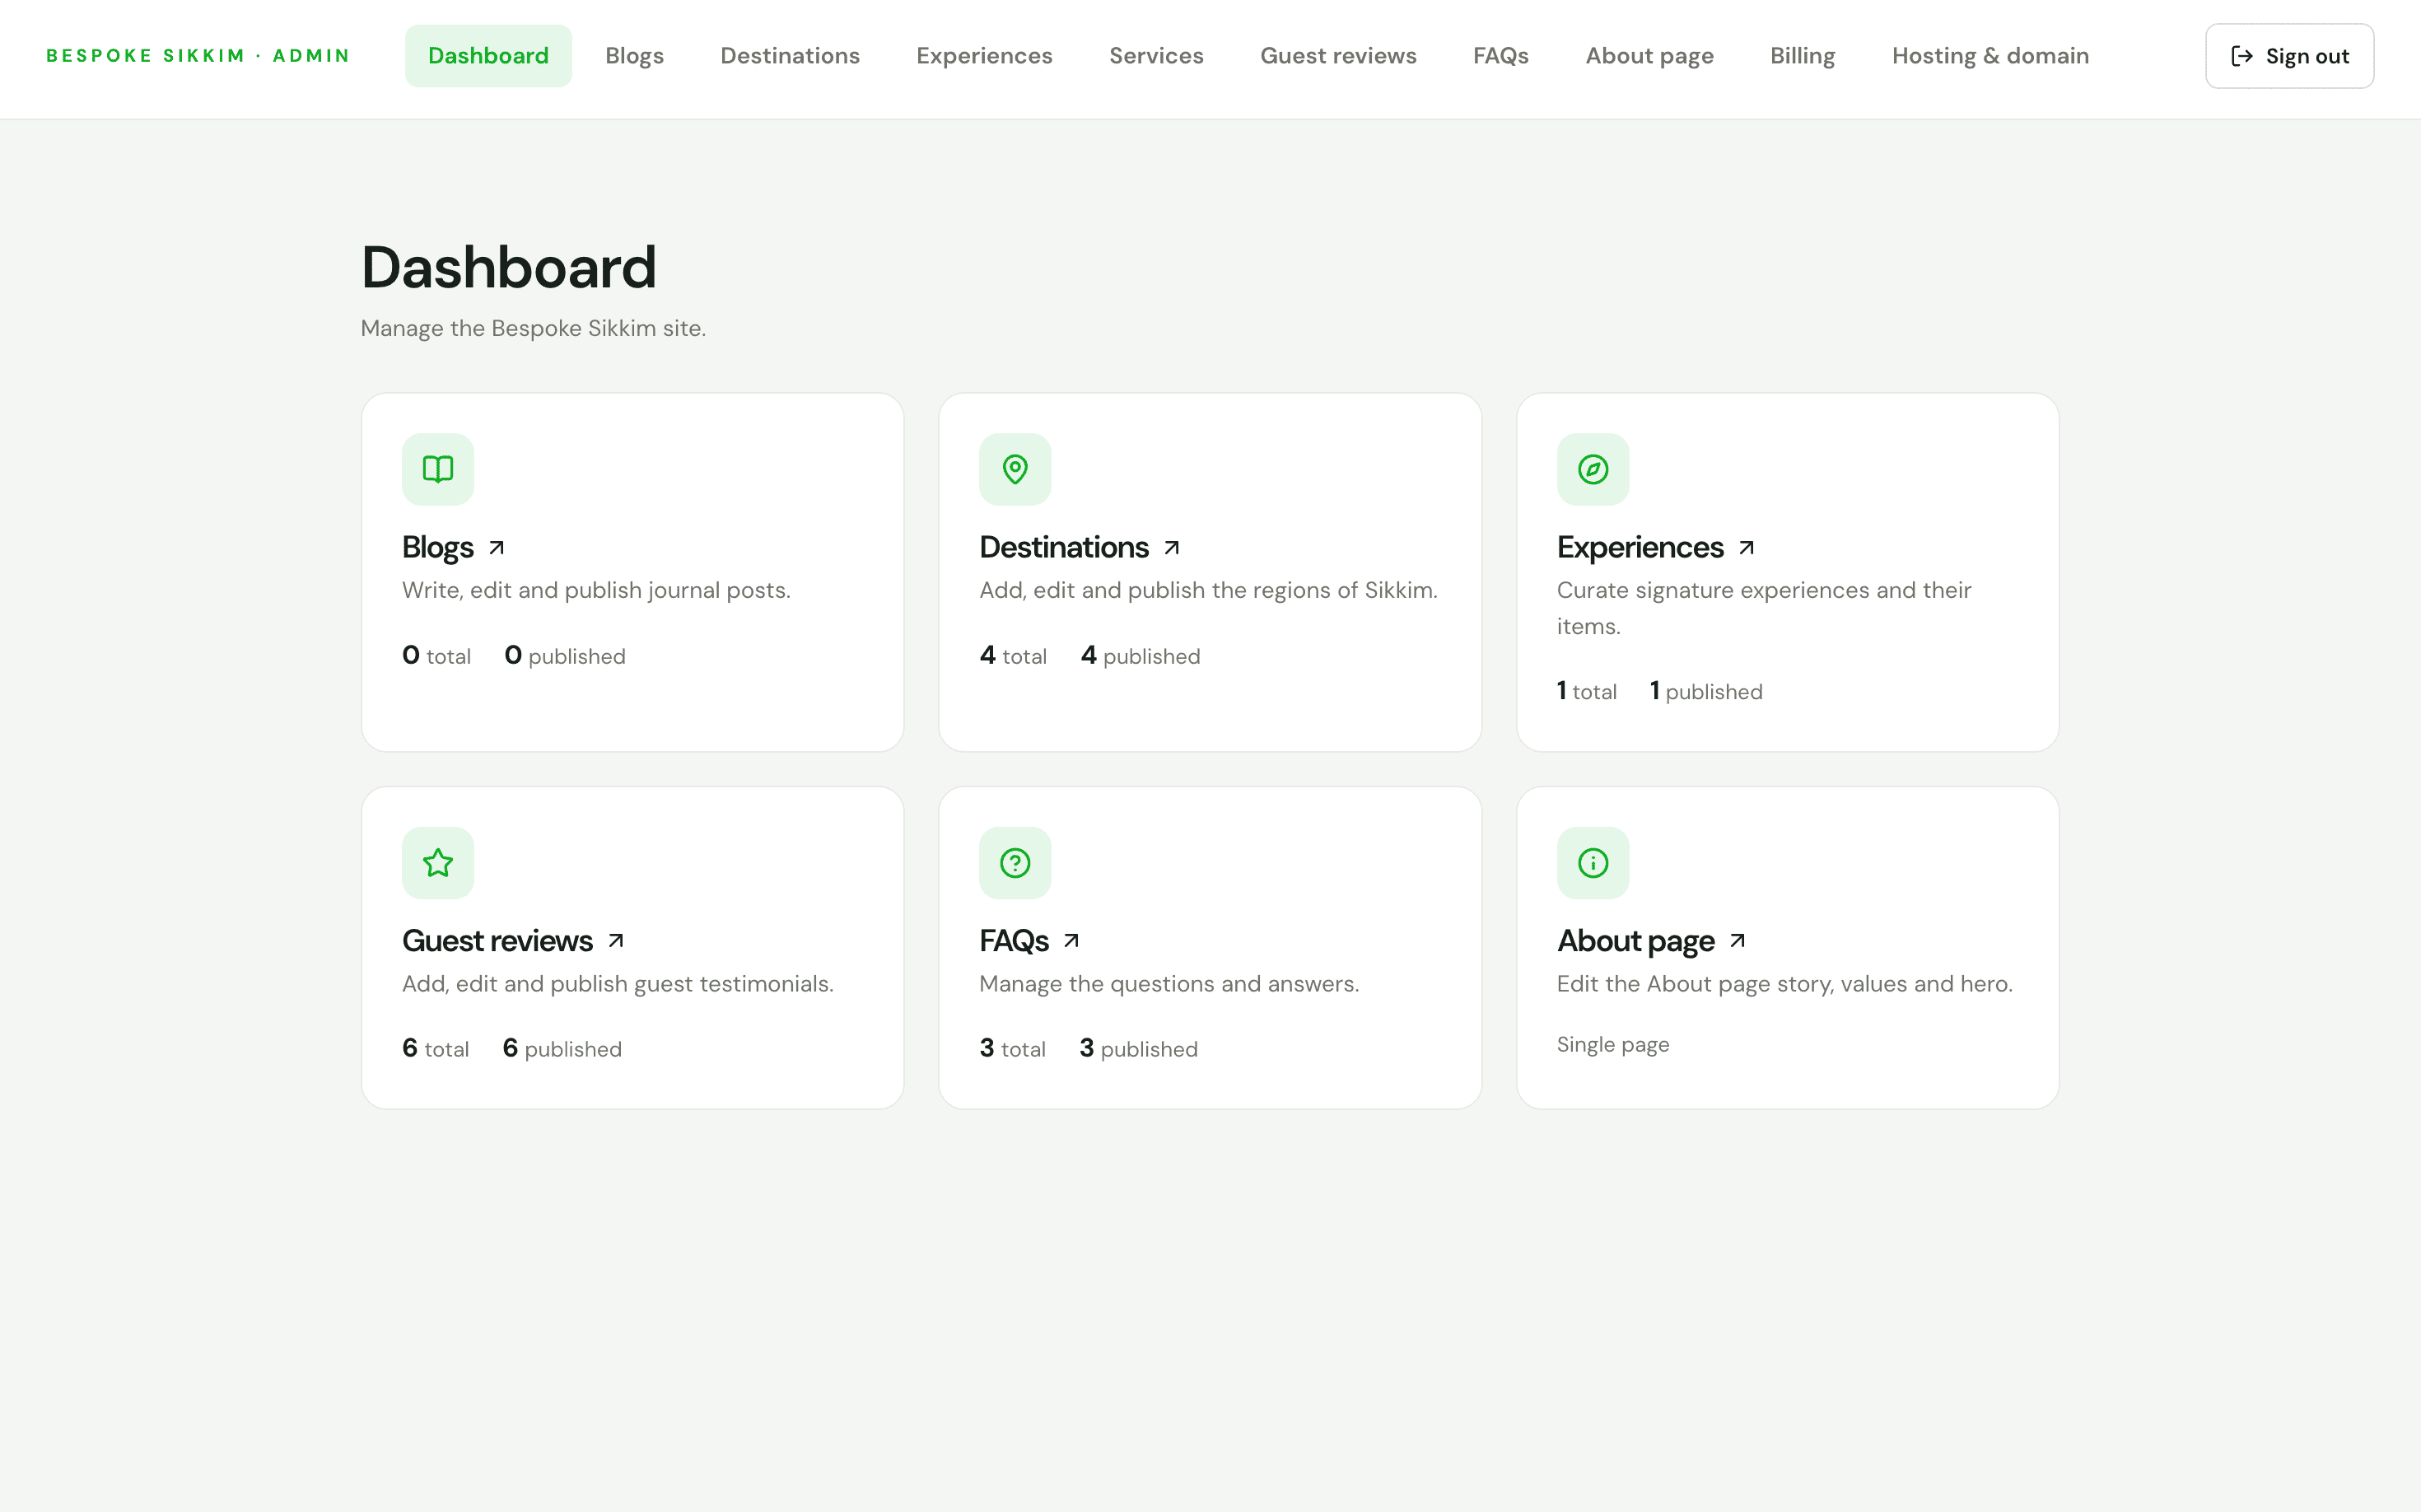Click the Blogs card book icon
This screenshot has width=2421, height=1512.
click(x=438, y=469)
